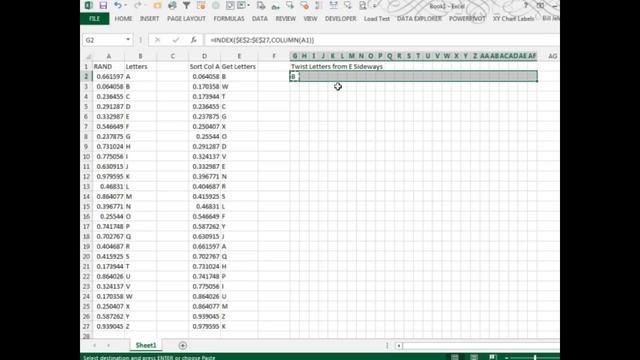Open the Name Box dropdown arrow
Screen dimensions: 640x360
click(x=128, y=40)
